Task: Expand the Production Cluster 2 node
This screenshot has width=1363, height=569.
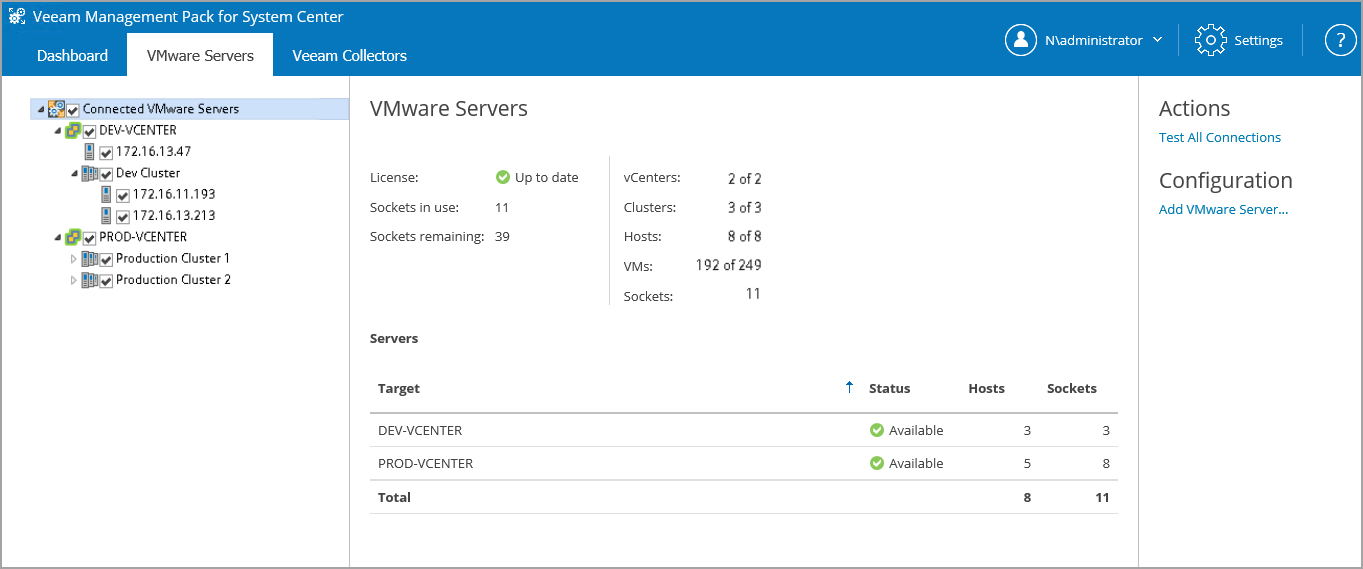Action: 73,281
